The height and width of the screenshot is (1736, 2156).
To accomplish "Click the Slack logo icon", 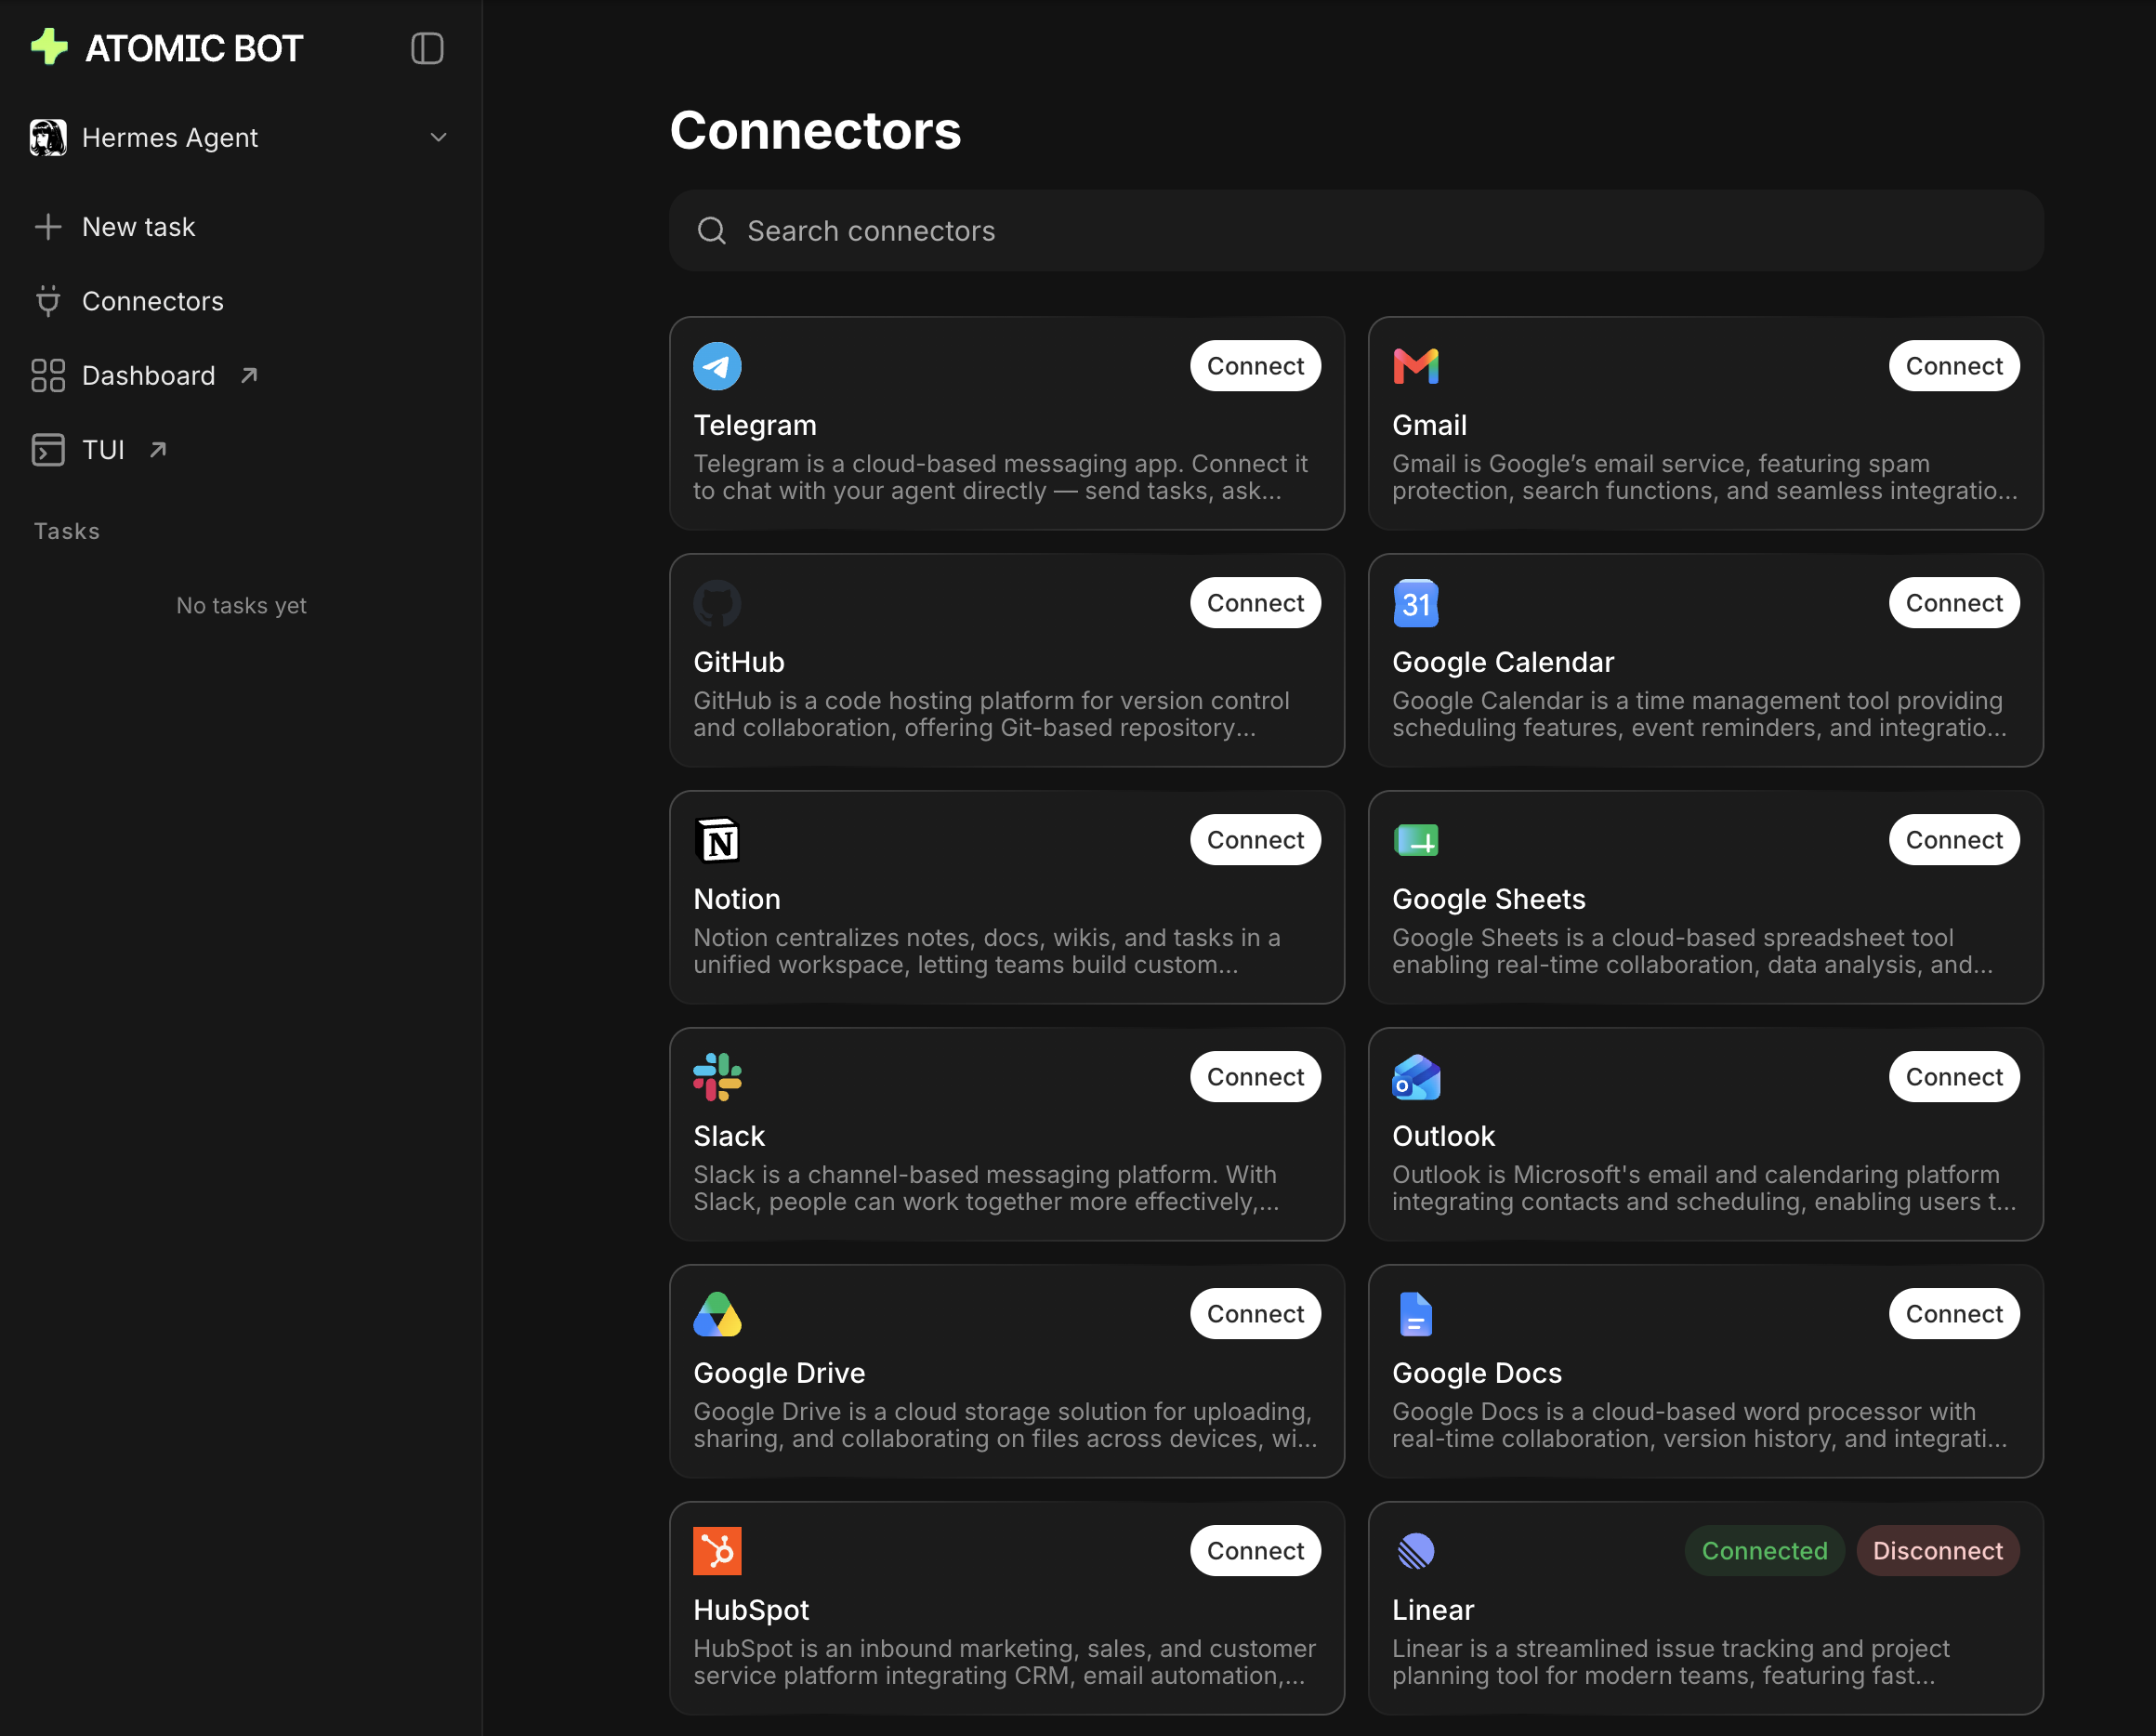I will (717, 1077).
